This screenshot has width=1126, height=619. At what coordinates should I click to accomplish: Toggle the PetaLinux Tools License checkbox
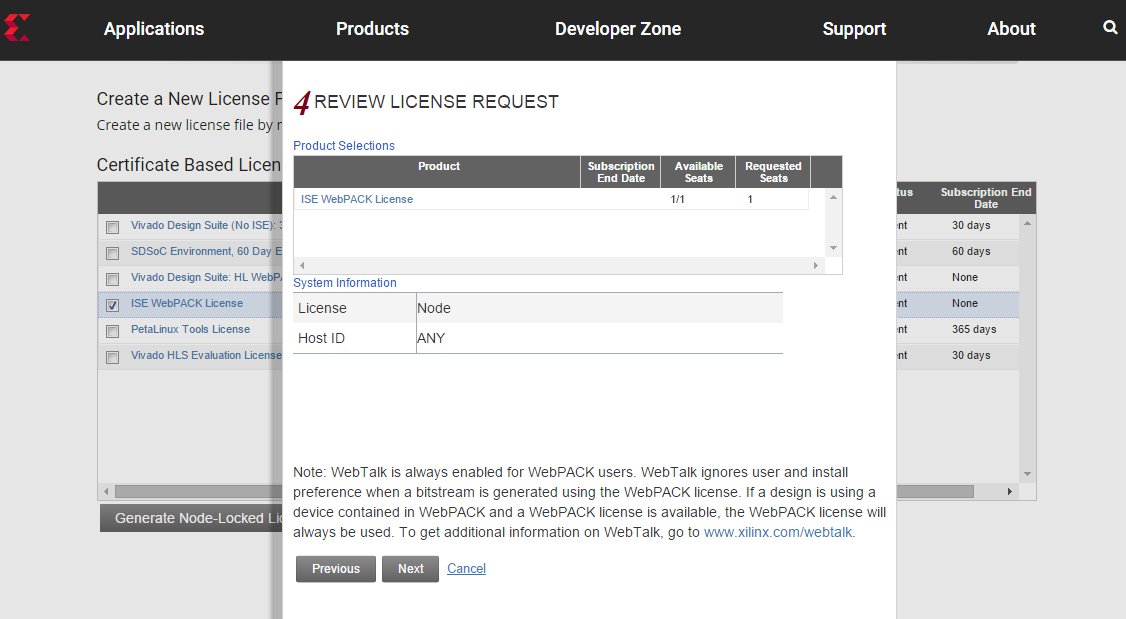click(113, 331)
